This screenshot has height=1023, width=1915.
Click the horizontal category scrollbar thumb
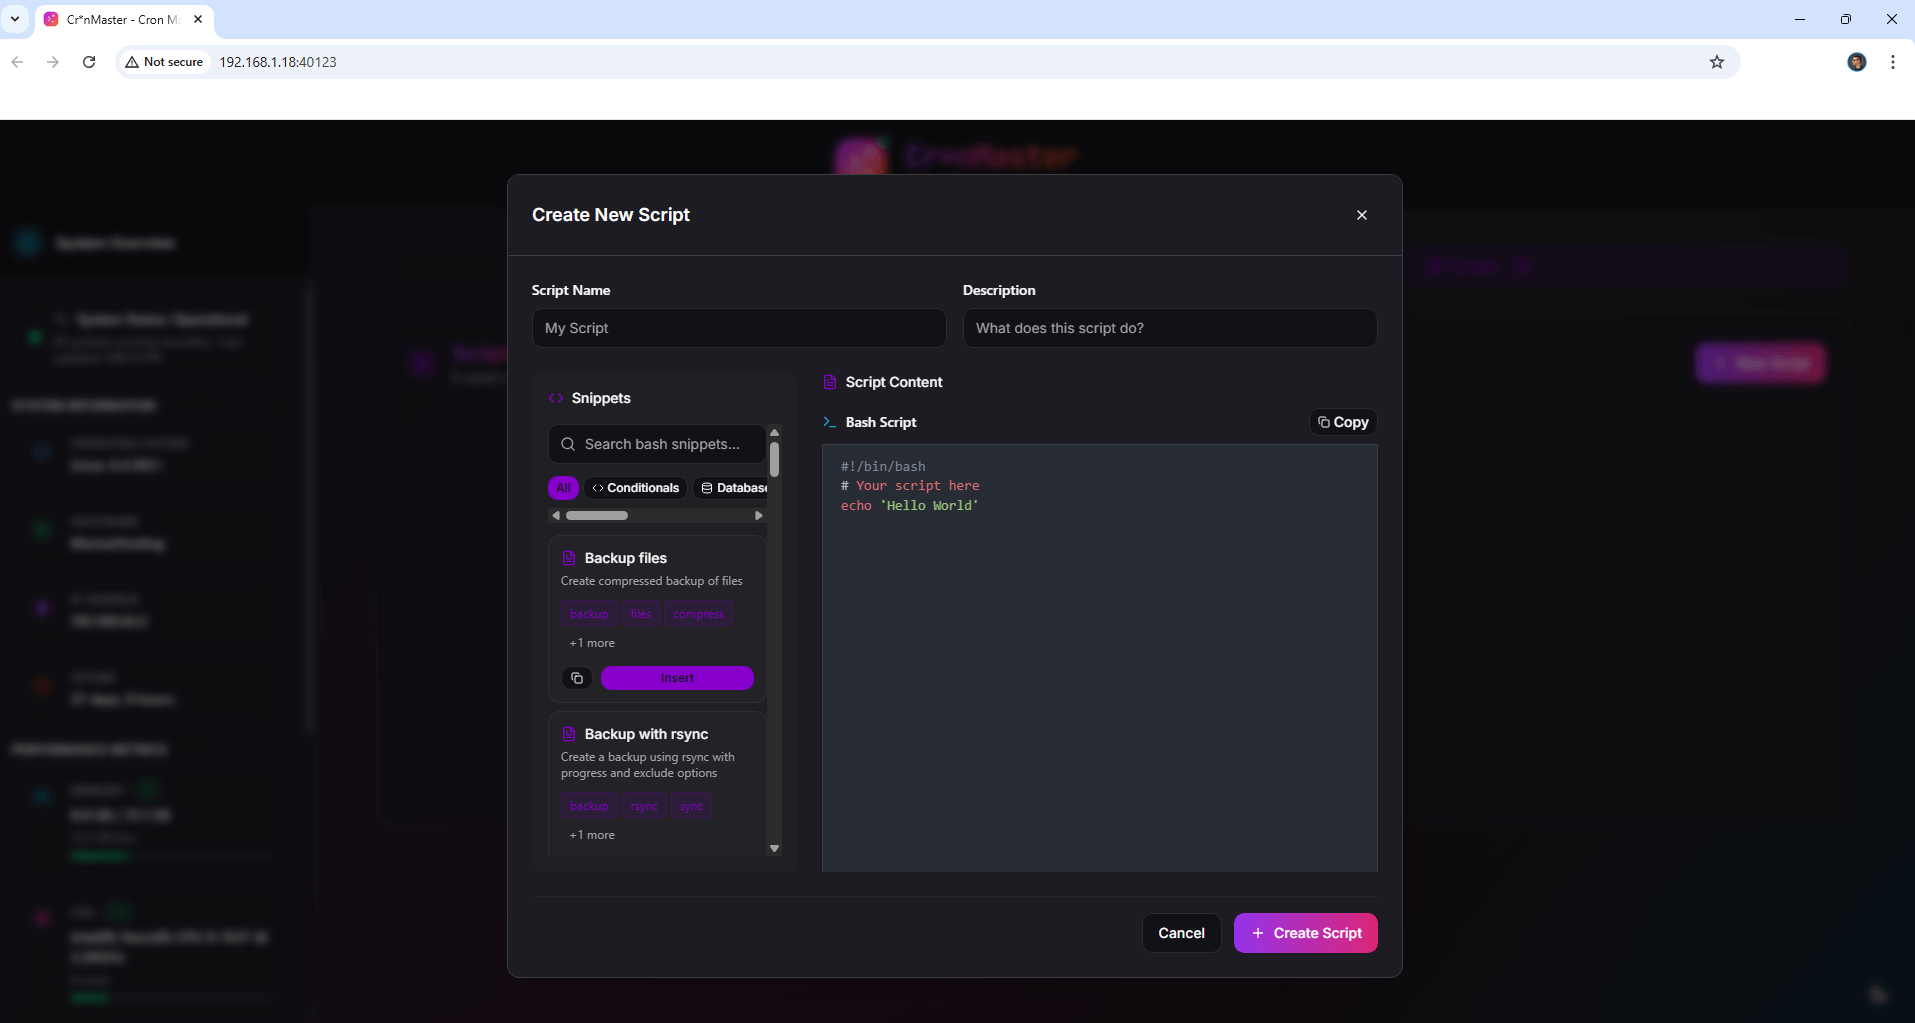point(597,516)
